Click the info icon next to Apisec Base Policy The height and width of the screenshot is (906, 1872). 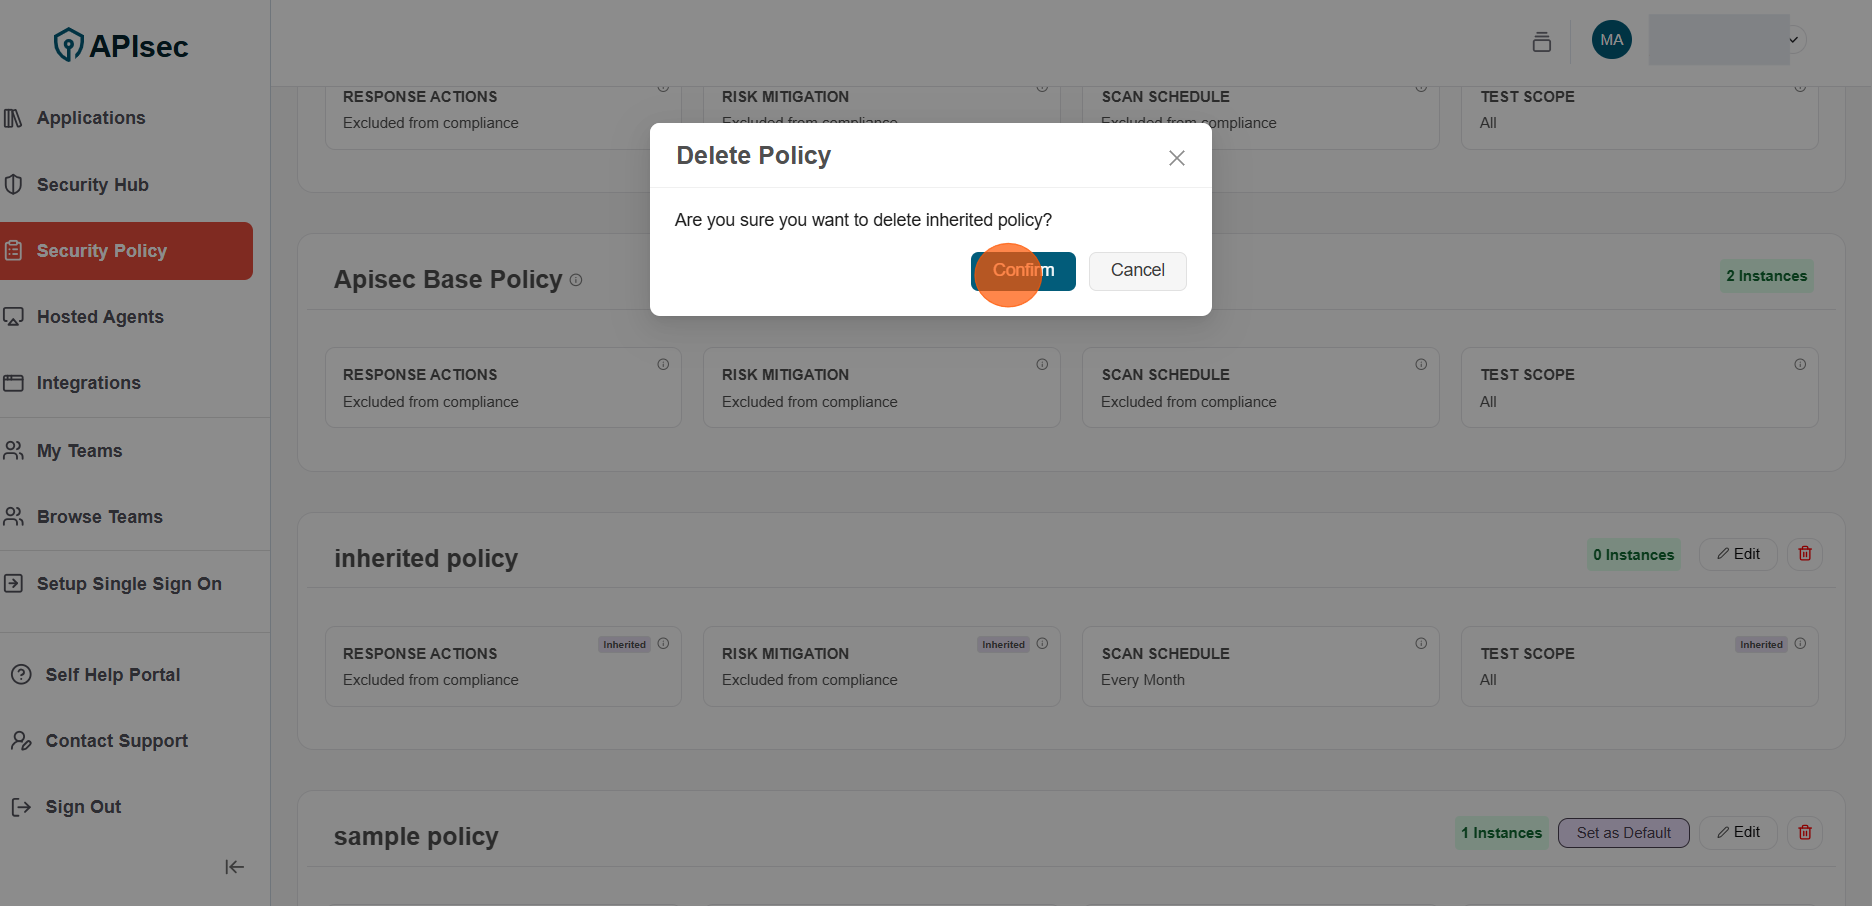tap(576, 280)
